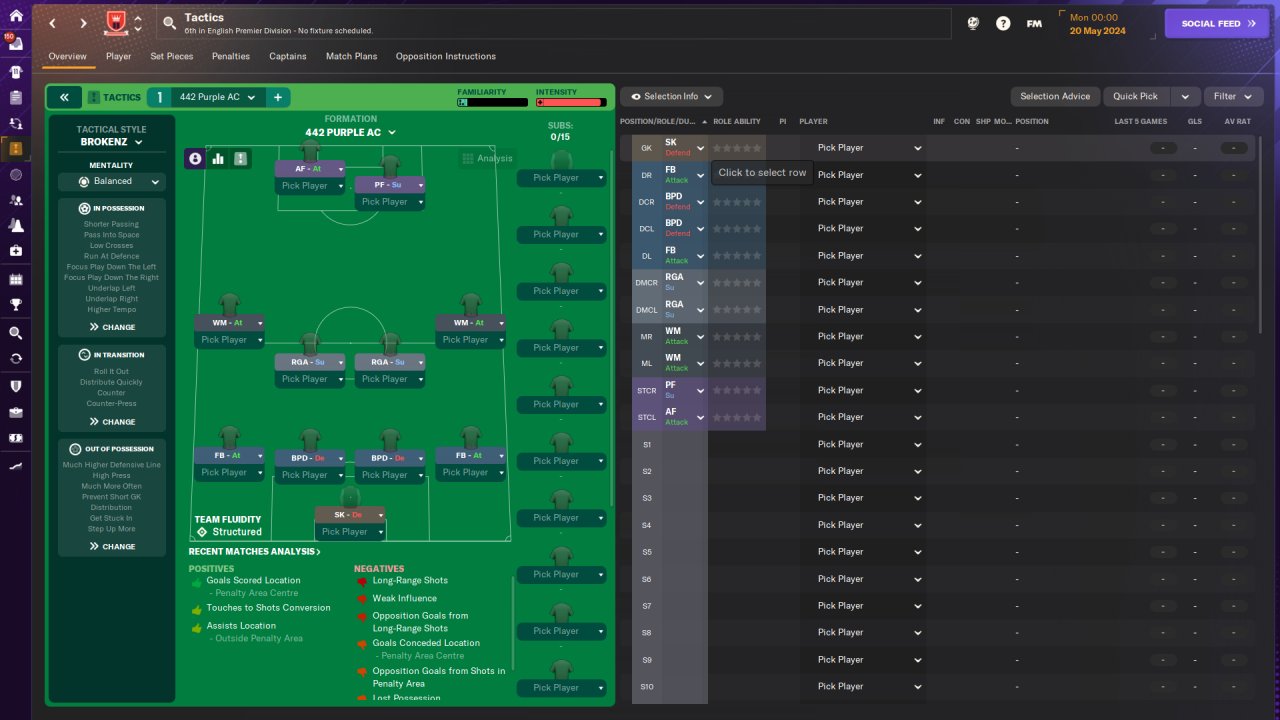Open the Finances money icon
Viewport: 1280px width, 720px height.
pos(15,438)
